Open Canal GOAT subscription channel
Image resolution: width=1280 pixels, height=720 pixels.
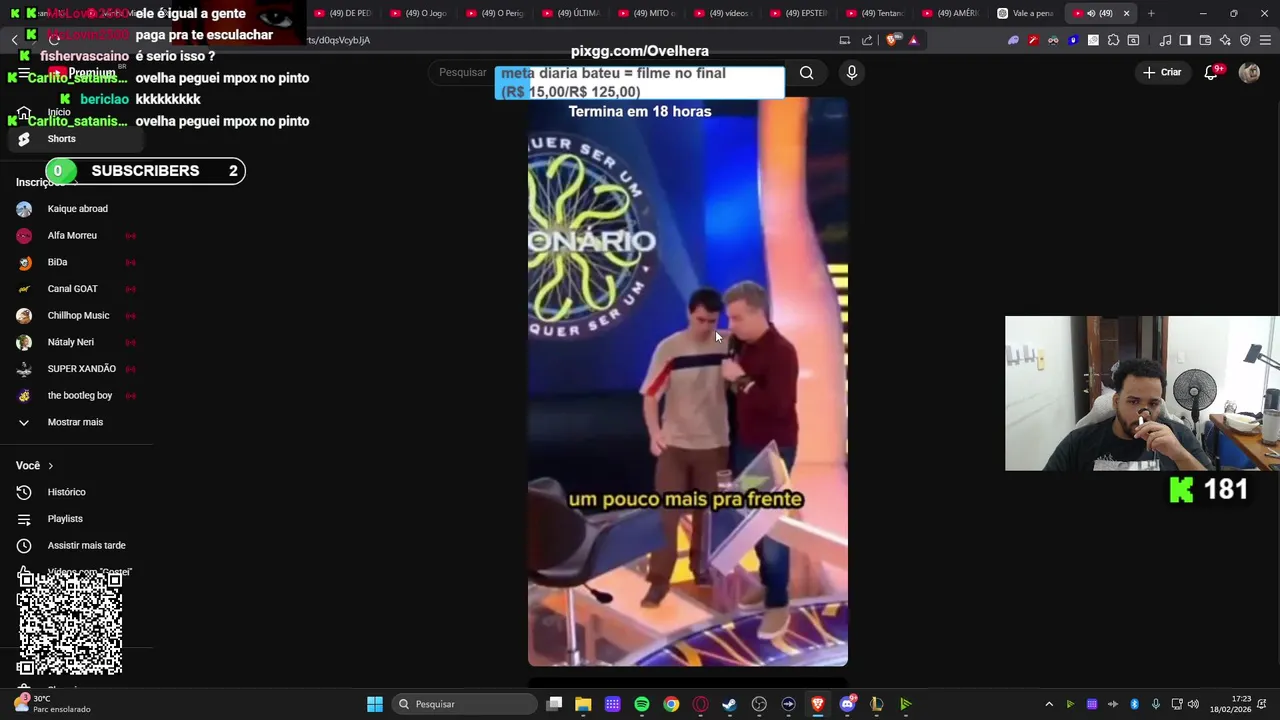[76, 289]
